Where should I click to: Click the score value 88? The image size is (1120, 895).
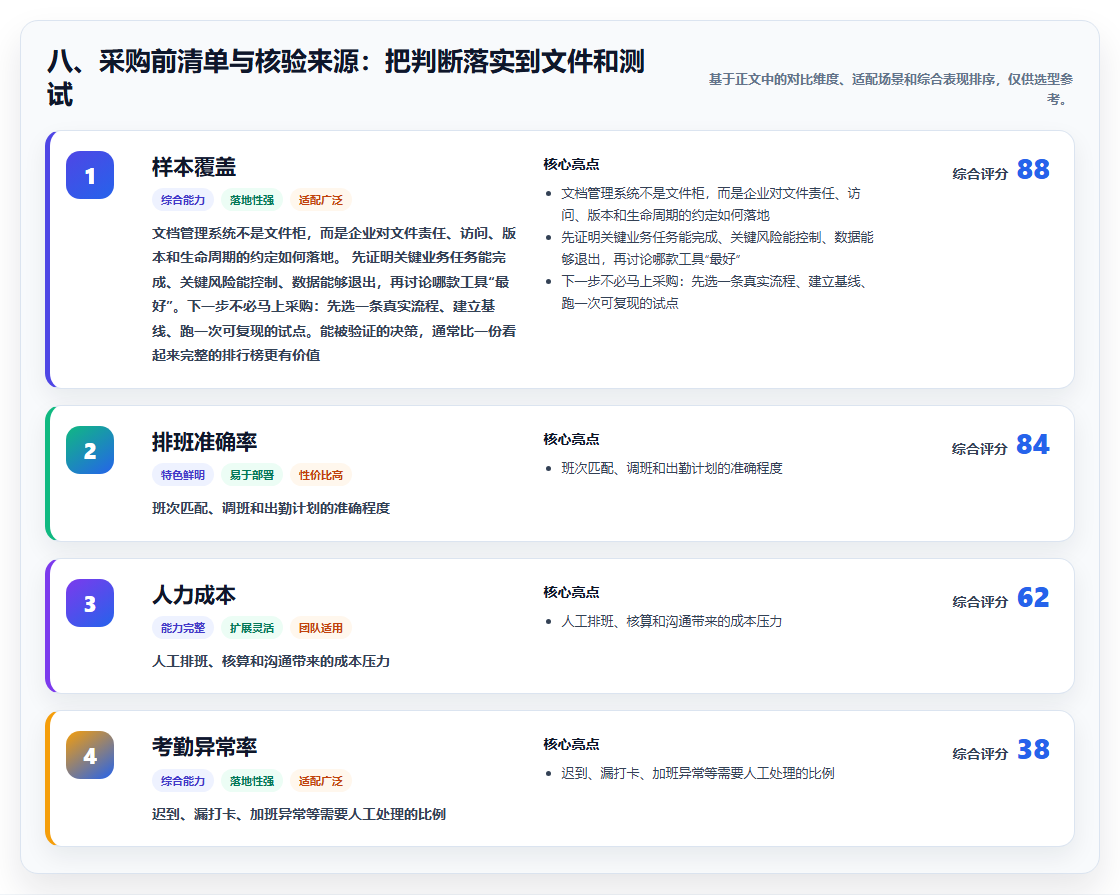(x=1033, y=169)
